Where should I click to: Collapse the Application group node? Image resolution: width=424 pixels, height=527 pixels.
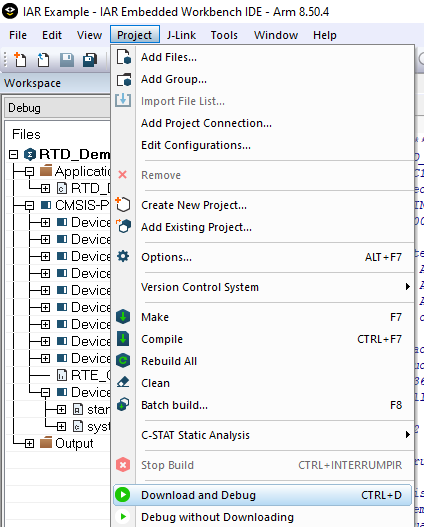29,172
